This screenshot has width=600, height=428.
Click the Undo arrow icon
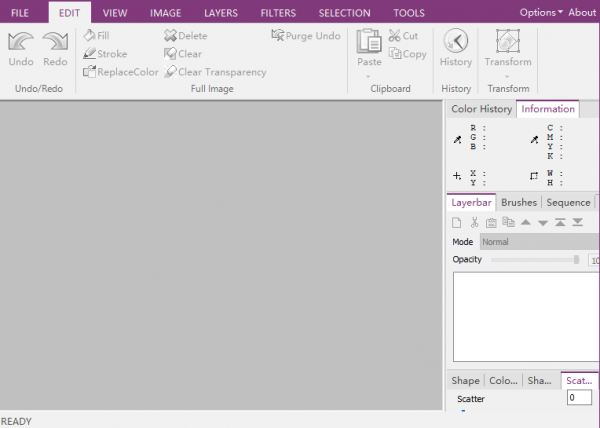click(21, 41)
